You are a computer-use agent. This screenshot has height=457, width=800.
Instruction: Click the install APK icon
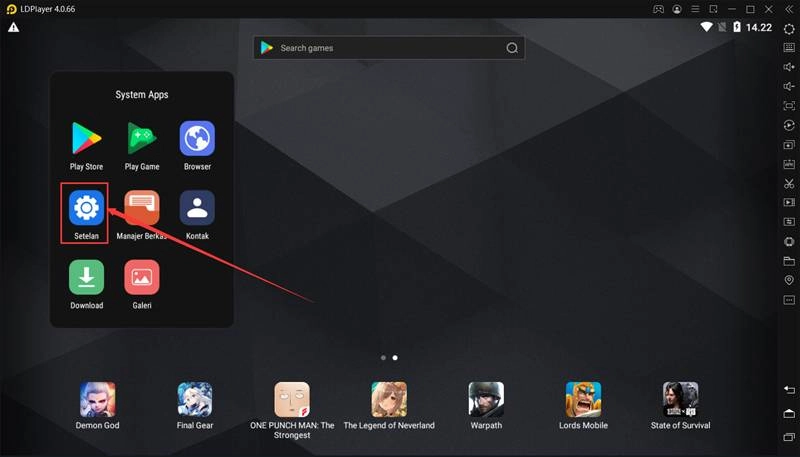789,164
